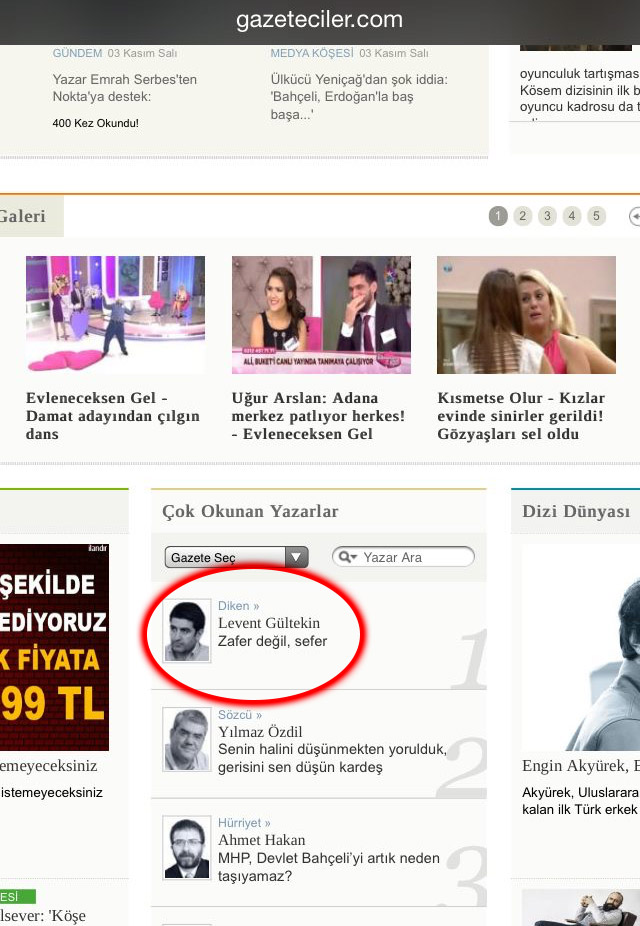Open the Diken newspaper link

[x=238, y=606]
